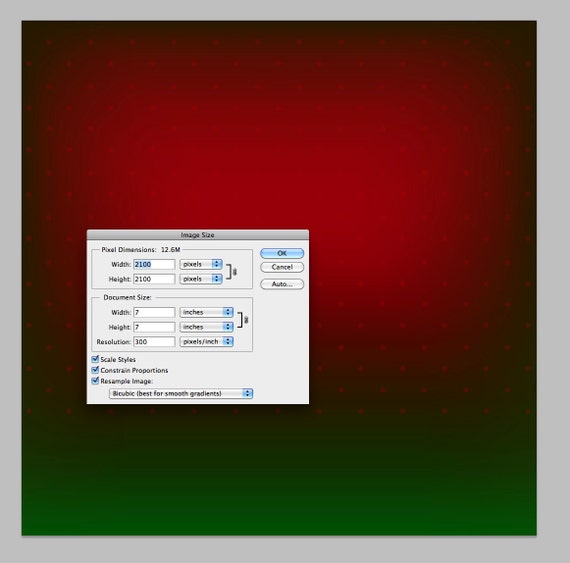Expand document Width inches dropdown
Screen dimensions: 570x563
pos(206,312)
